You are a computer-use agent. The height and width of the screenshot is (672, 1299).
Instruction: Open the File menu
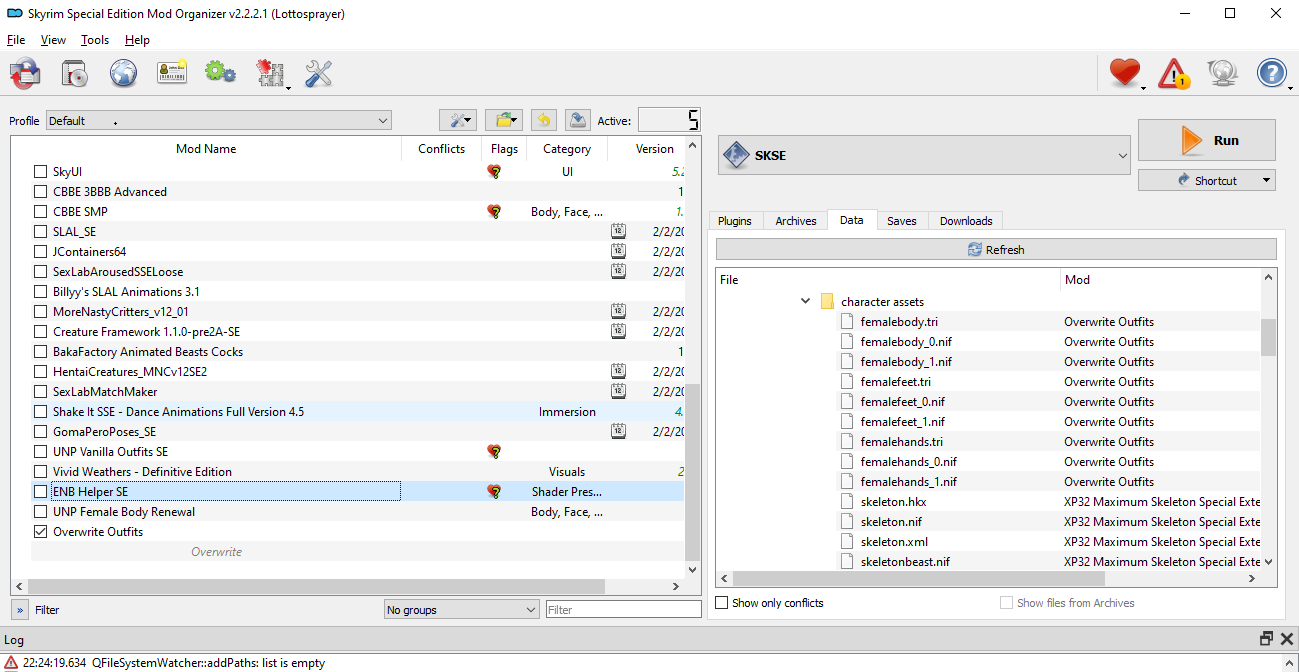pyautogui.click(x=16, y=40)
